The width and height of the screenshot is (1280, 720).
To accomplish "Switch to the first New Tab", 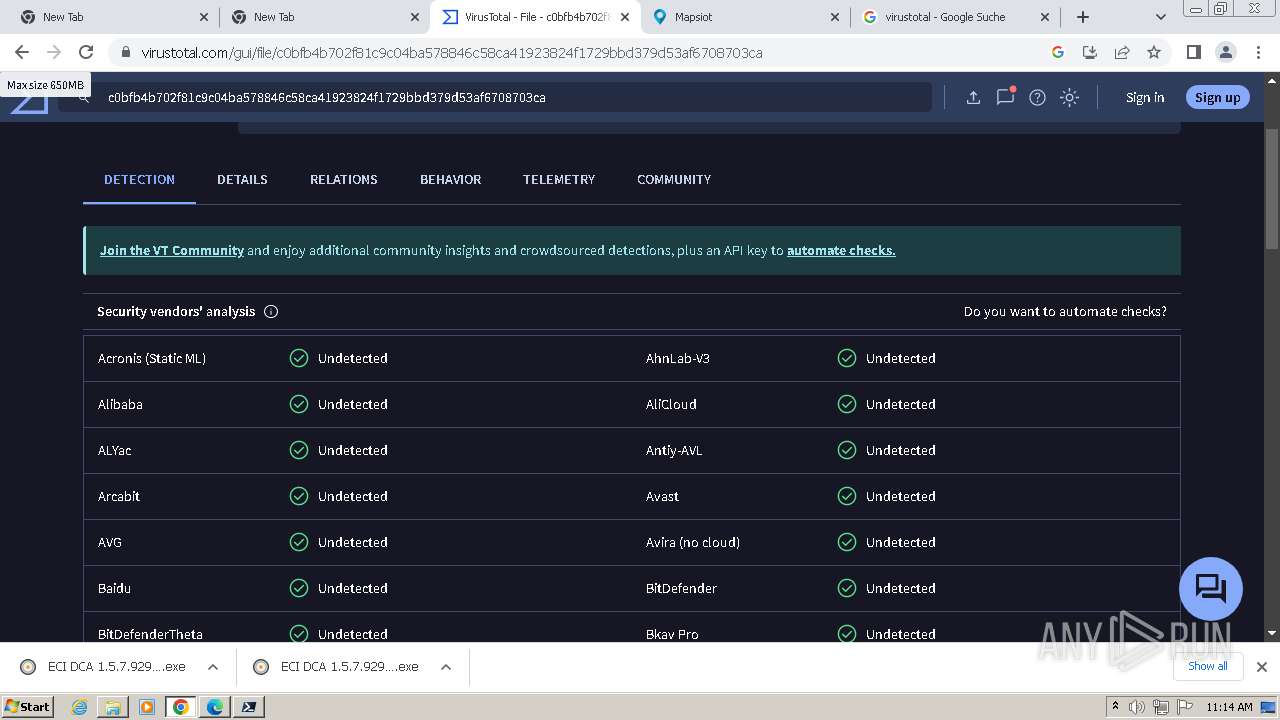I will point(115,17).
